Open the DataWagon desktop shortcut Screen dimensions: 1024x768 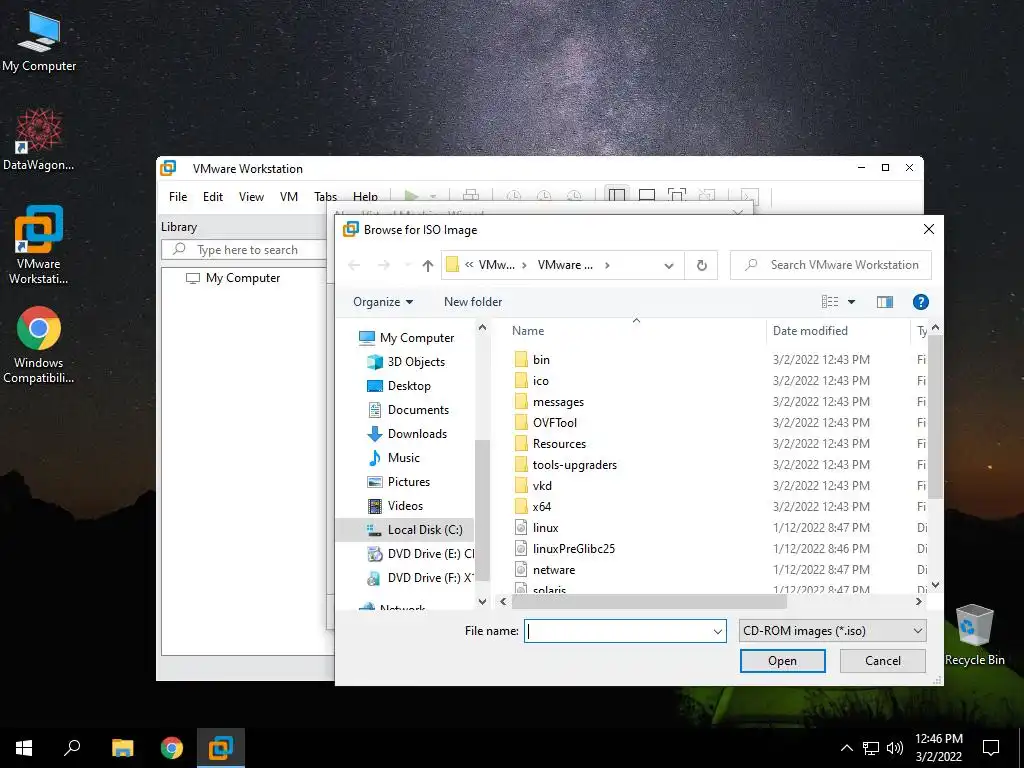coord(39,140)
